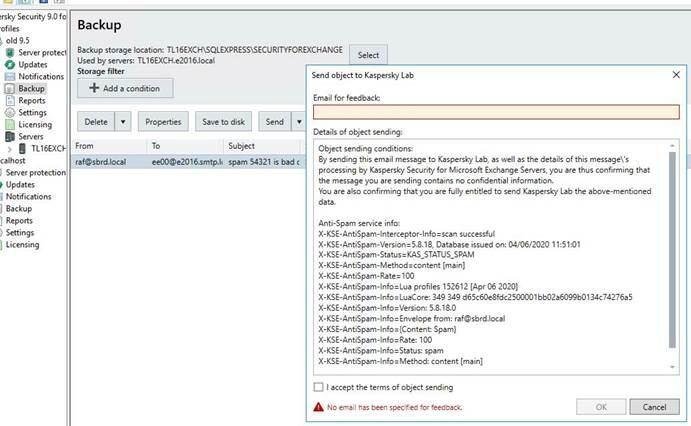
Task: Select Licensing under old 9.5
Action: (x=35, y=125)
